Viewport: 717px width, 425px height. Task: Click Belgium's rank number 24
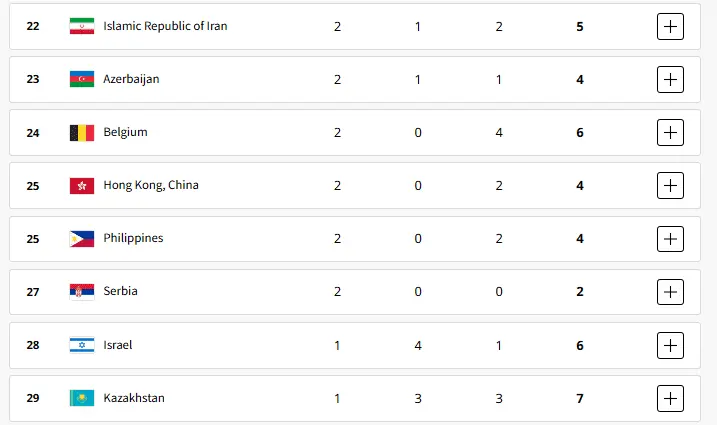(x=33, y=132)
